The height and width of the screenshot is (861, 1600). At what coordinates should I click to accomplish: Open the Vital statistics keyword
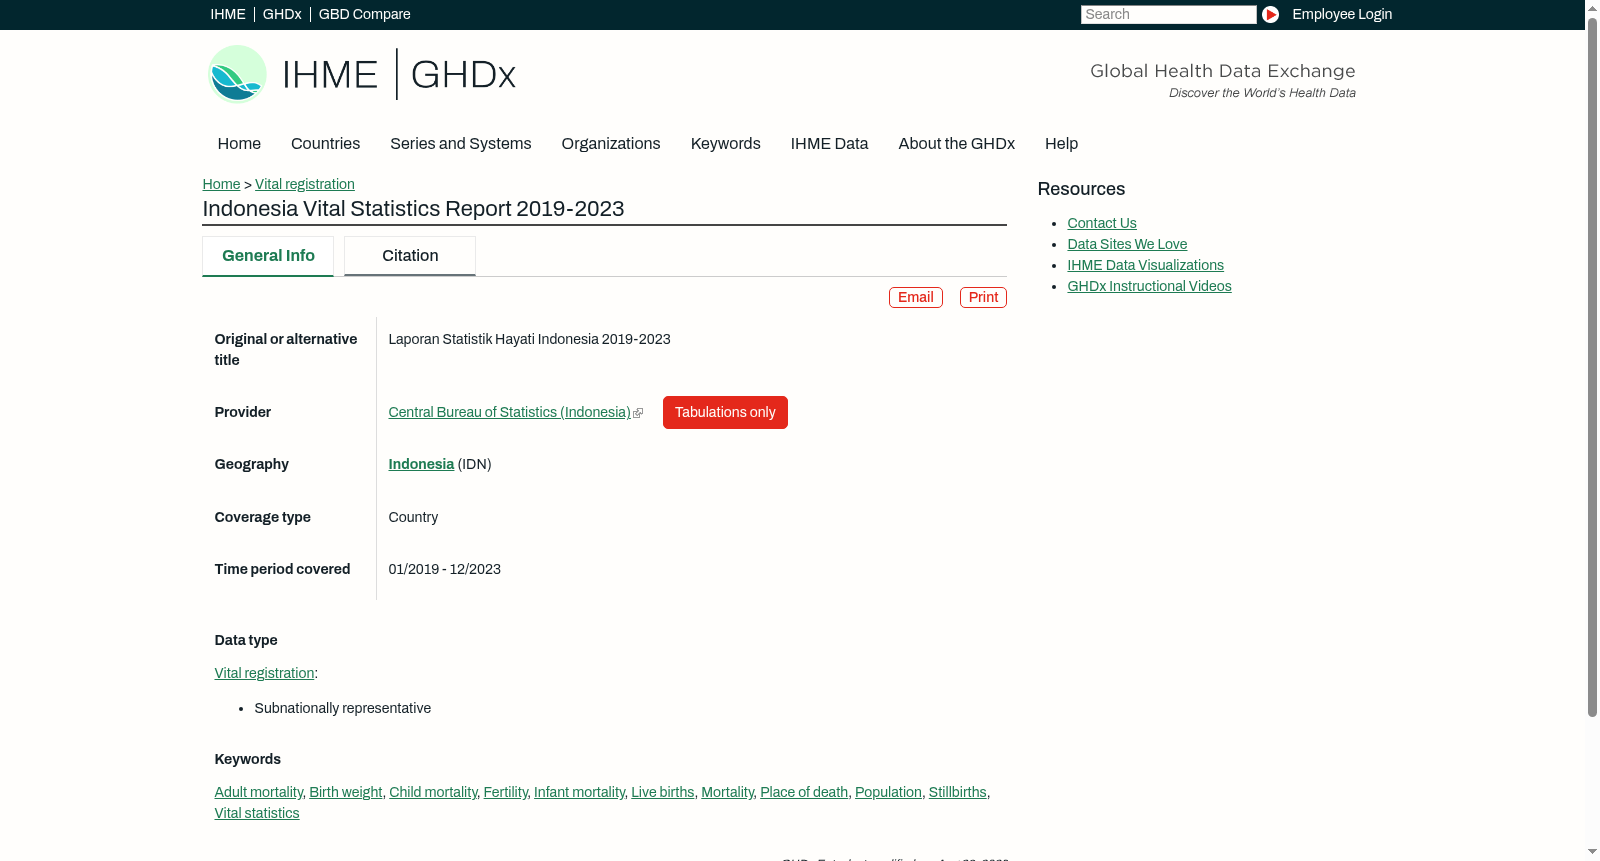(257, 813)
